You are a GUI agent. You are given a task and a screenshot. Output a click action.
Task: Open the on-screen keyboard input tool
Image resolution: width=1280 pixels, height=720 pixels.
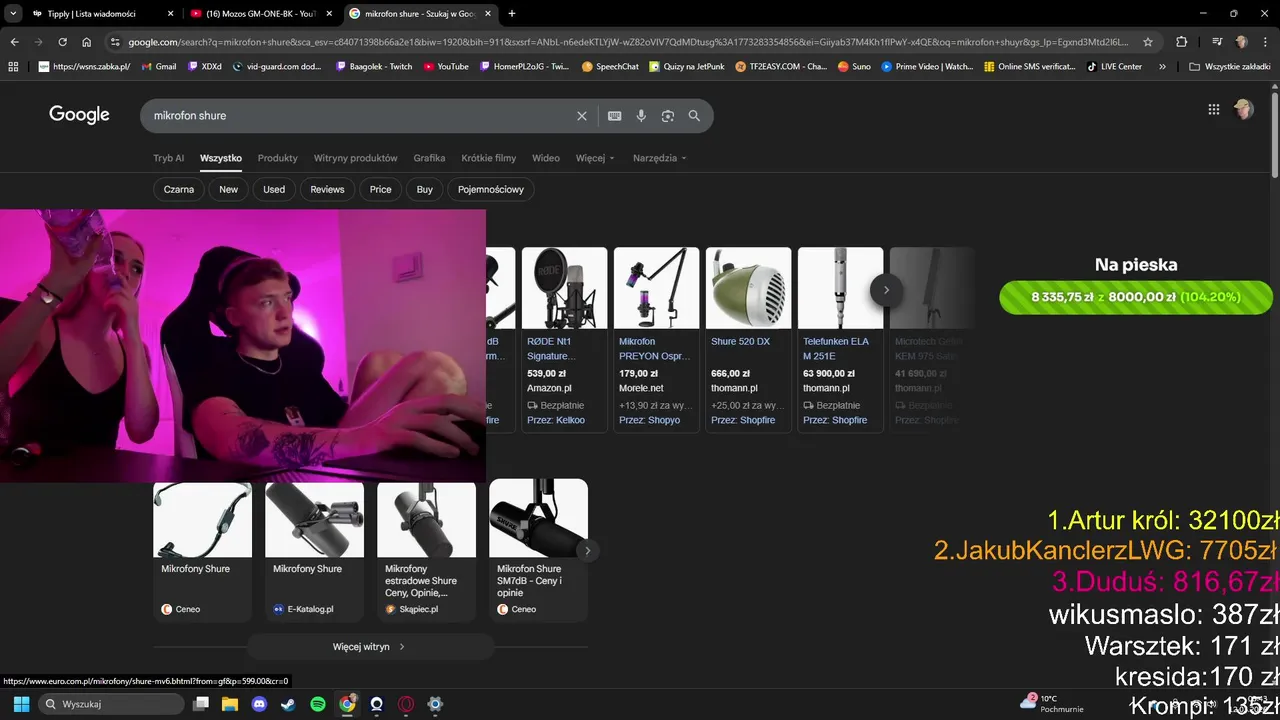pos(615,116)
